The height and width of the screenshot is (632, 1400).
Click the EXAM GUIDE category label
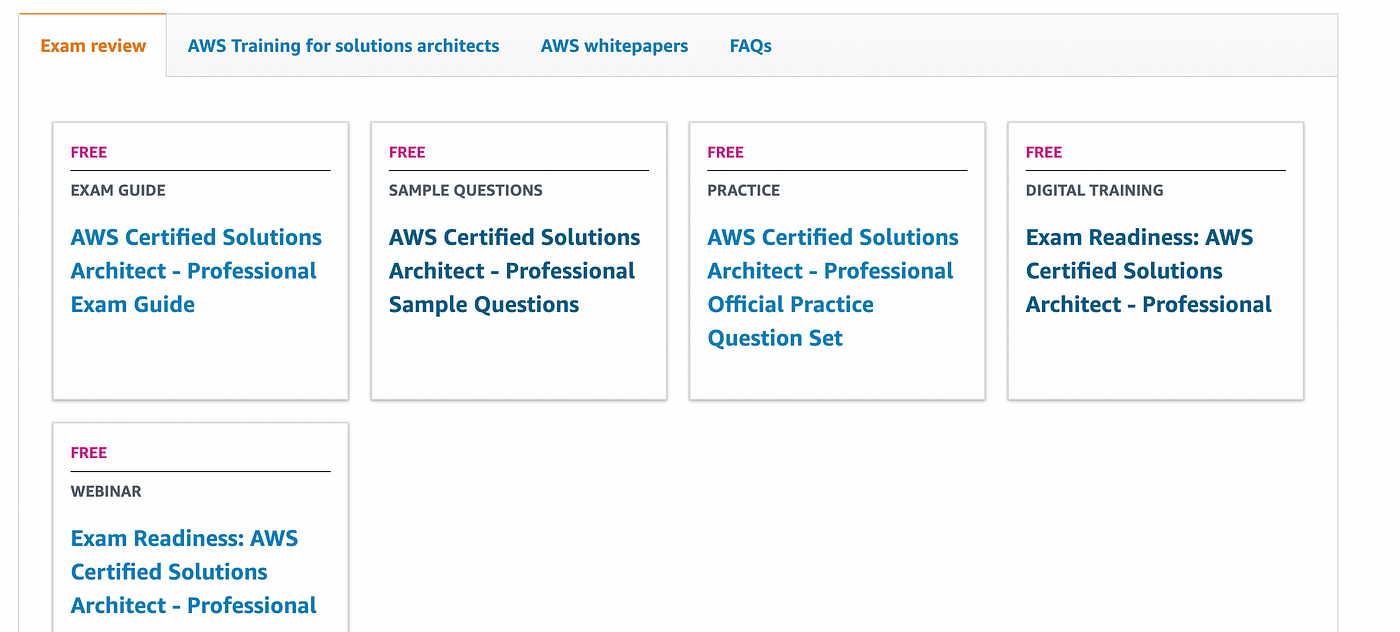[x=118, y=190]
